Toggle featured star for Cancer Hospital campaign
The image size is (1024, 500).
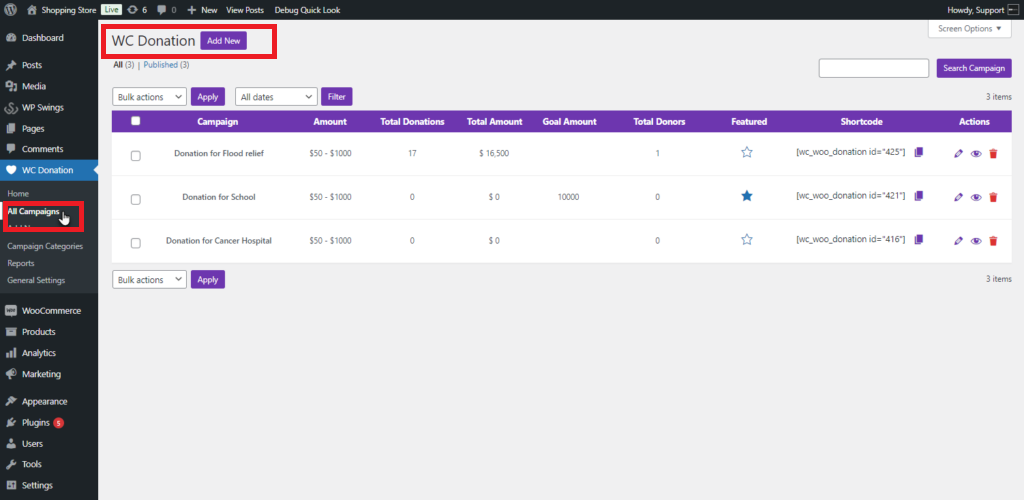click(x=747, y=240)
